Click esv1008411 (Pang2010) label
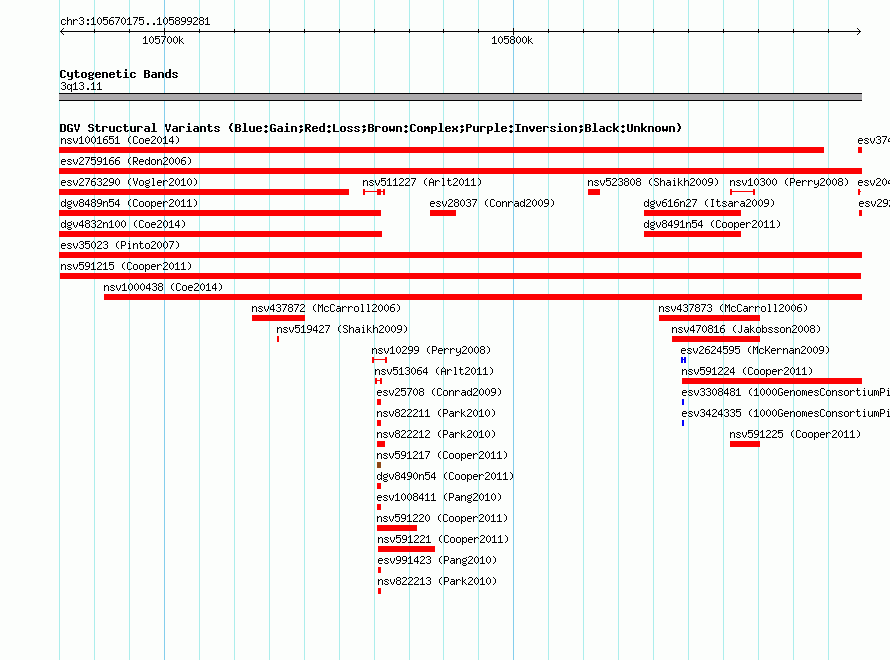Viewport: 890px width, 660px height. point(439,497)
